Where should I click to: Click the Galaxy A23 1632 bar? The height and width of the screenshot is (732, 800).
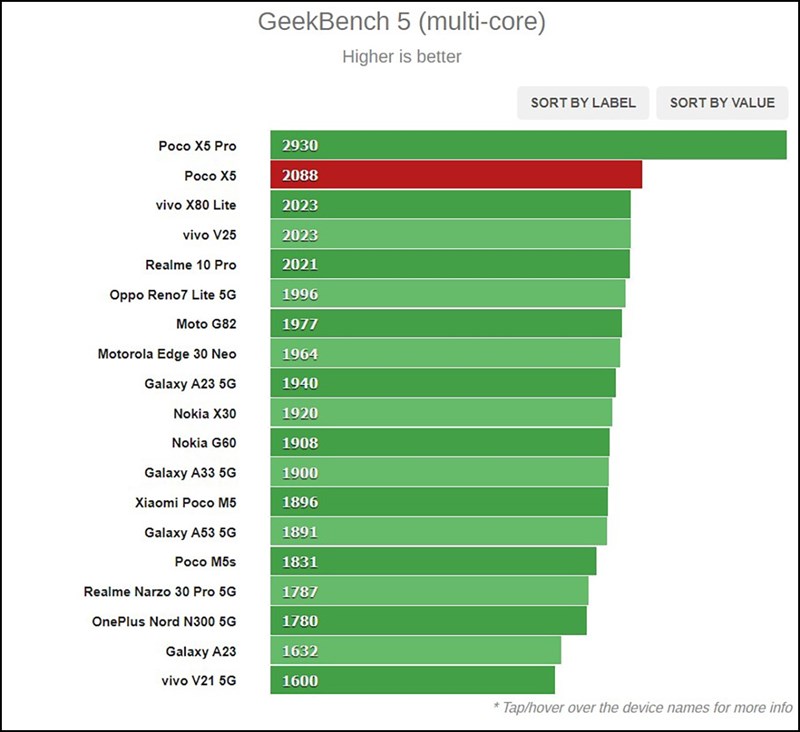click(x=415, y=651)
